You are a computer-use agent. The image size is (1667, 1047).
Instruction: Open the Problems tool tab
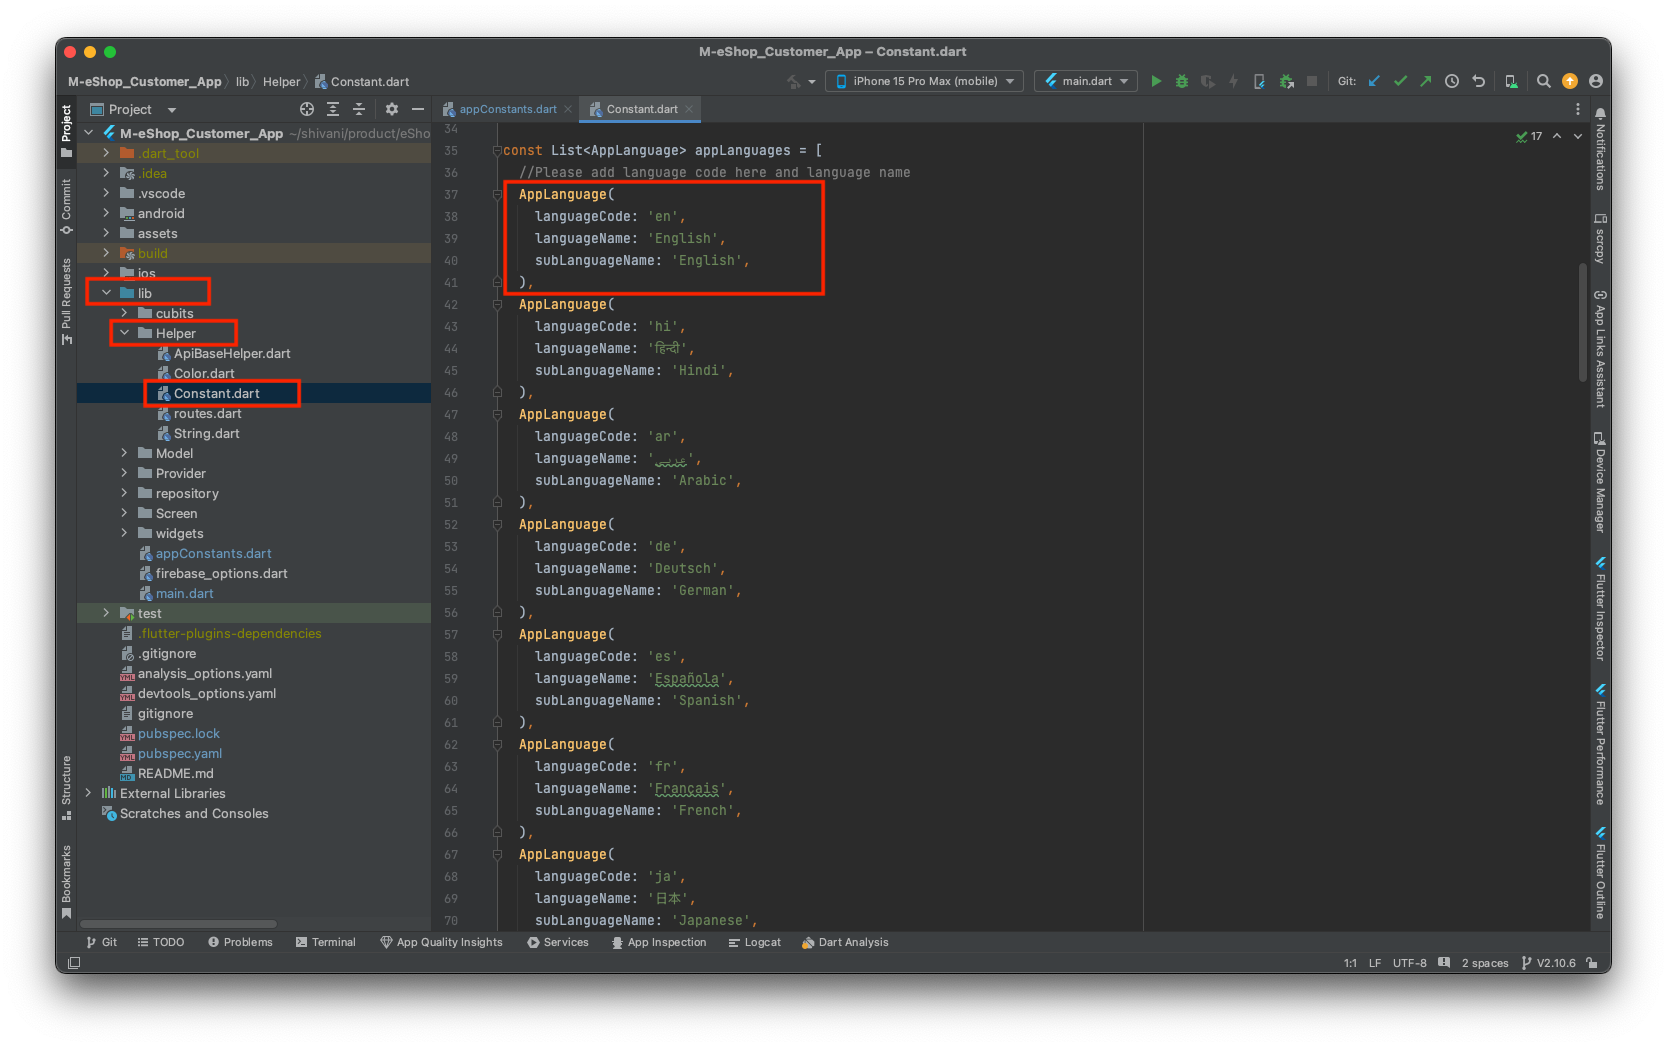click(x=240, y=942)
